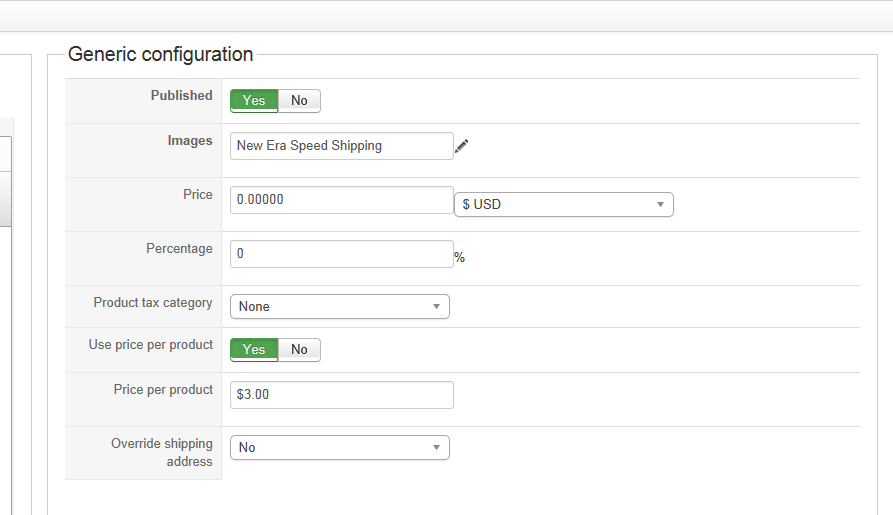Open the Override shipping address dropdown
This screenshot has height=515, width=893.
pos(339,447)
